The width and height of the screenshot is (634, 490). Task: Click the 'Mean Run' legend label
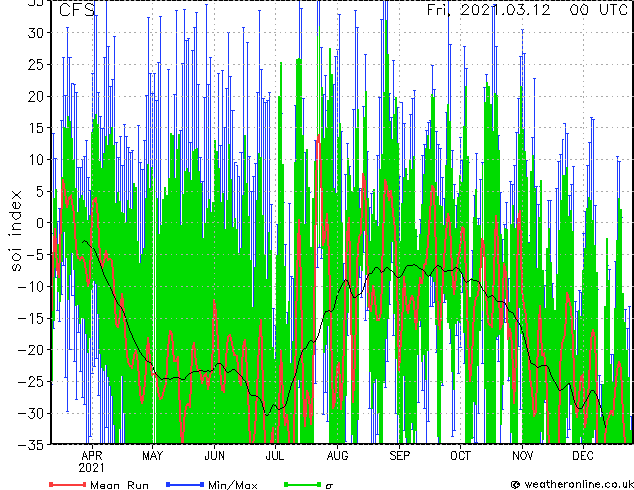(x=119, y=485)
